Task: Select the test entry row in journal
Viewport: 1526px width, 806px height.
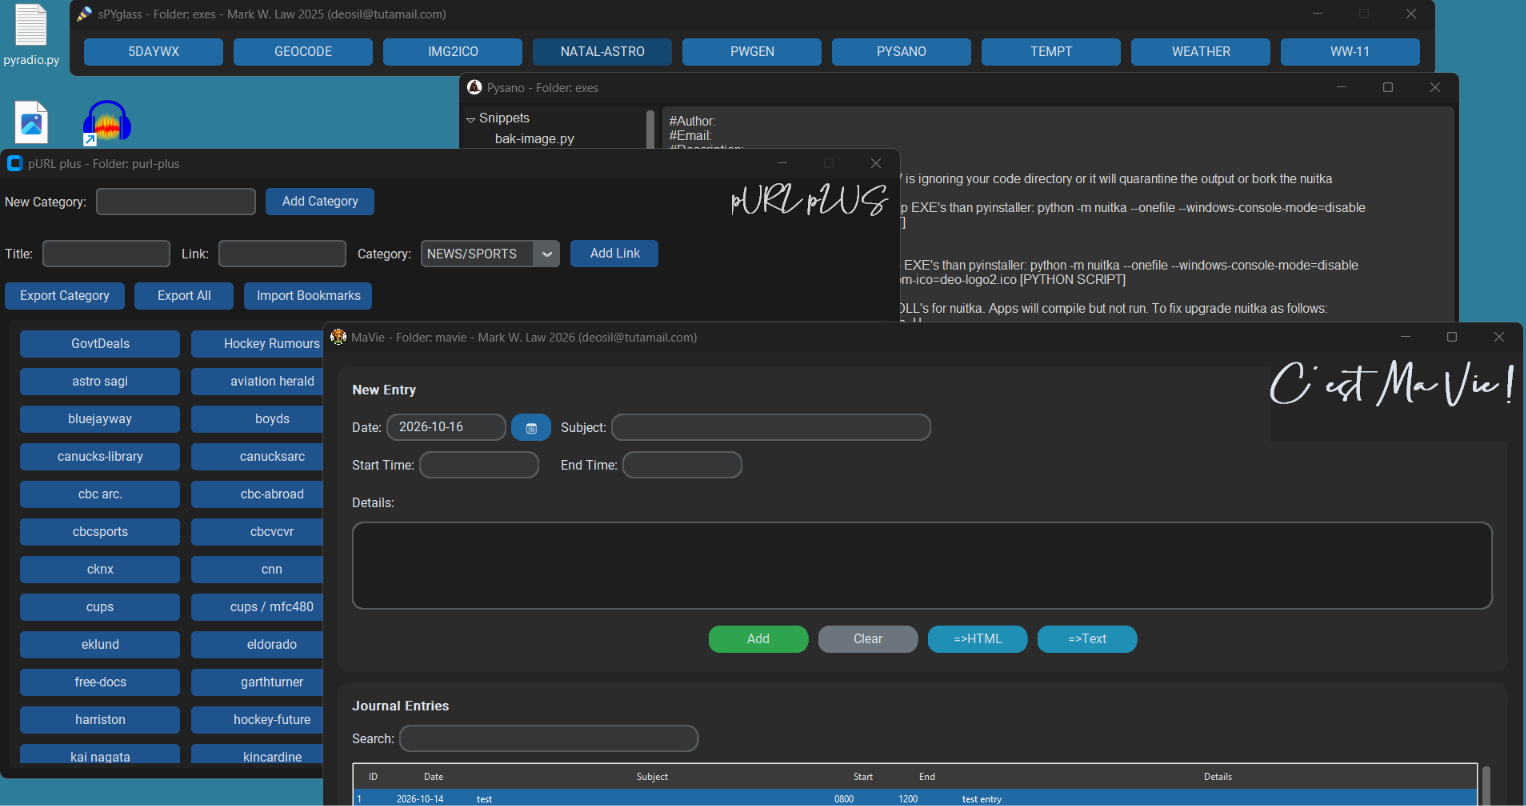Action: [x=915, y=799]
